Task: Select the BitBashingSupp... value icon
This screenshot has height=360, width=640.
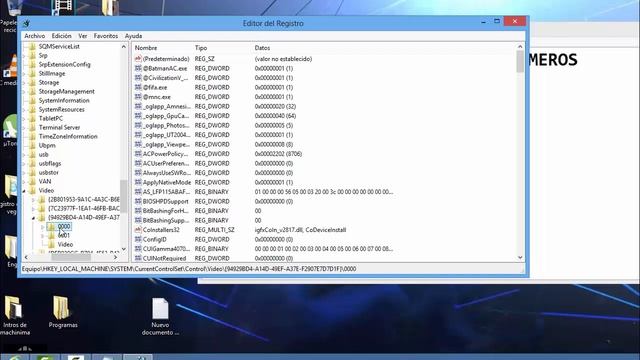Action: point(138,220)
